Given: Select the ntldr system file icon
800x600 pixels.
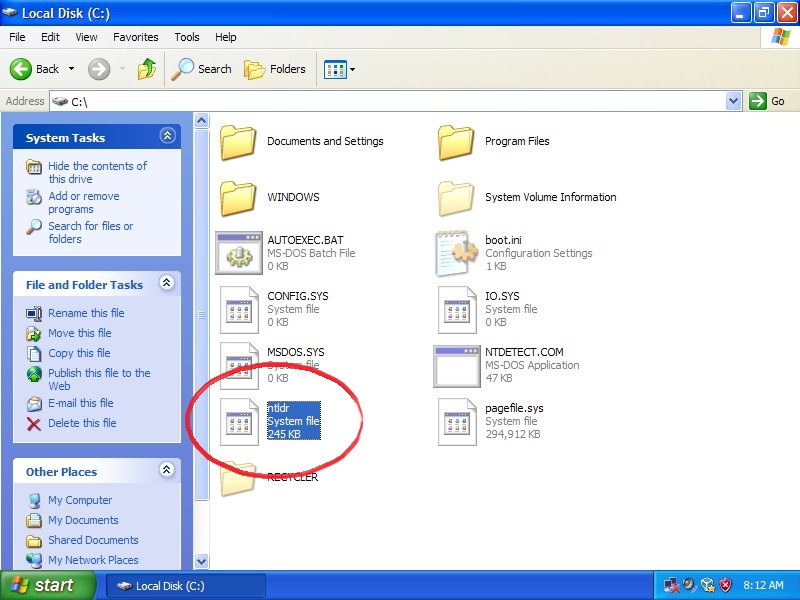Looking at the screenshot, I should (x=239, y=421).
